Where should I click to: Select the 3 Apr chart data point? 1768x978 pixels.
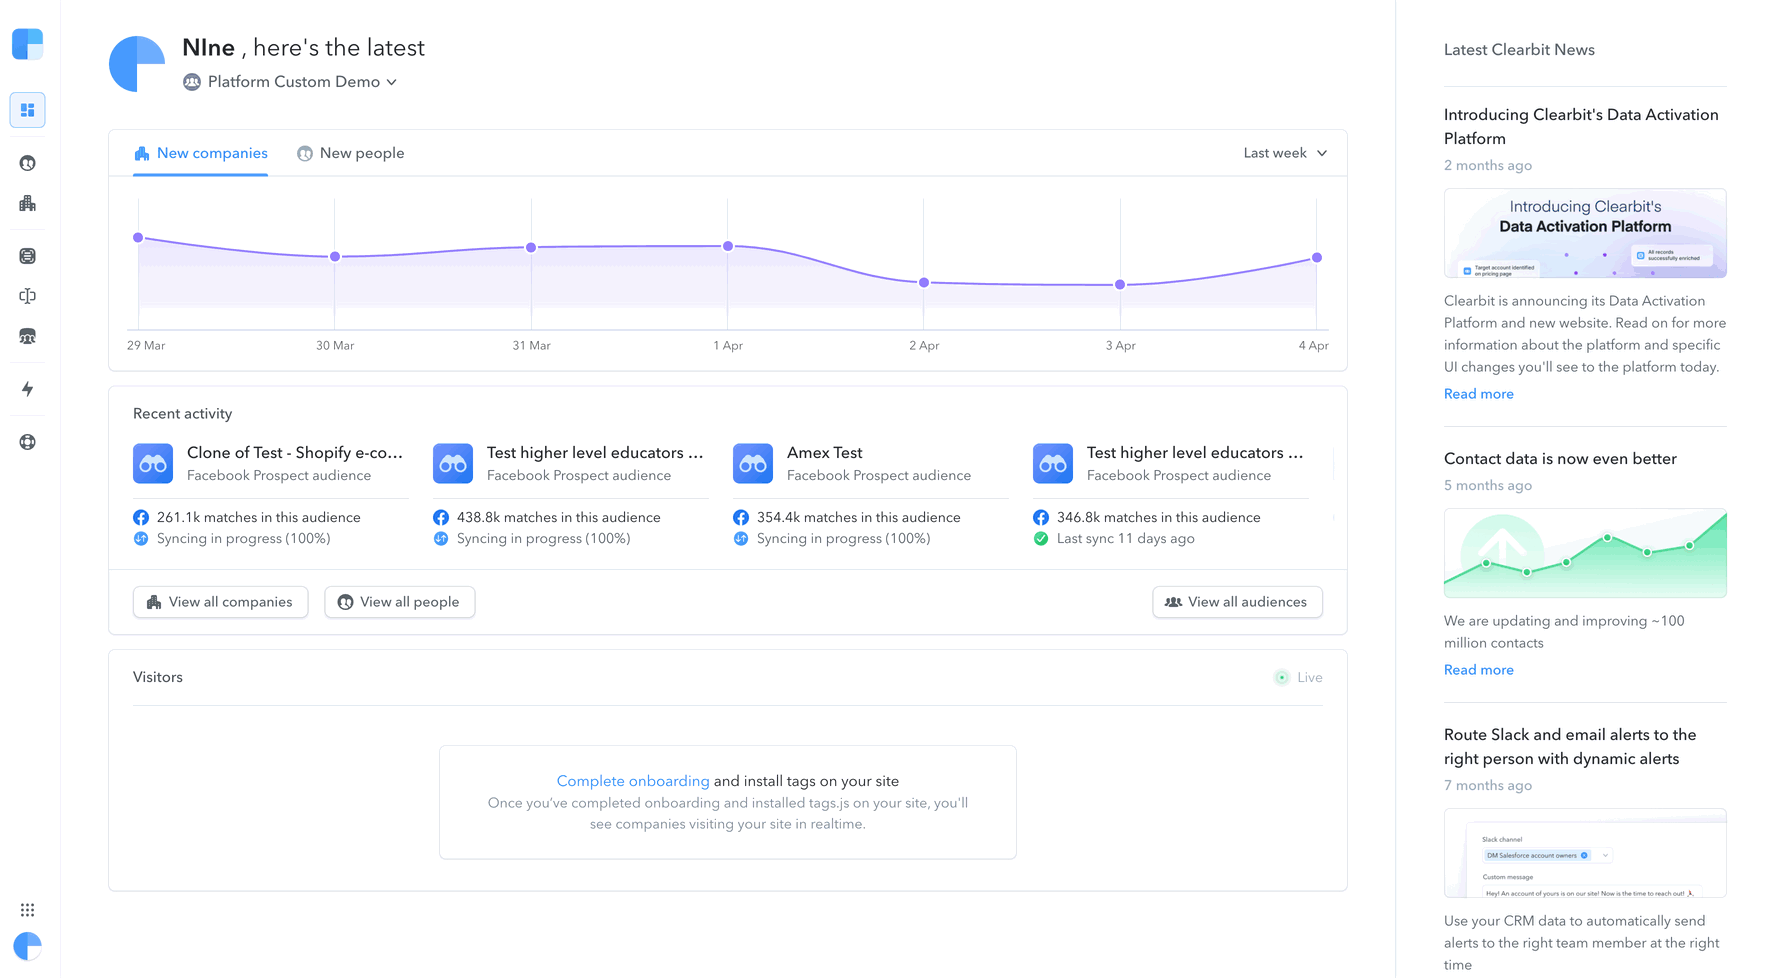pos(1120,285)
